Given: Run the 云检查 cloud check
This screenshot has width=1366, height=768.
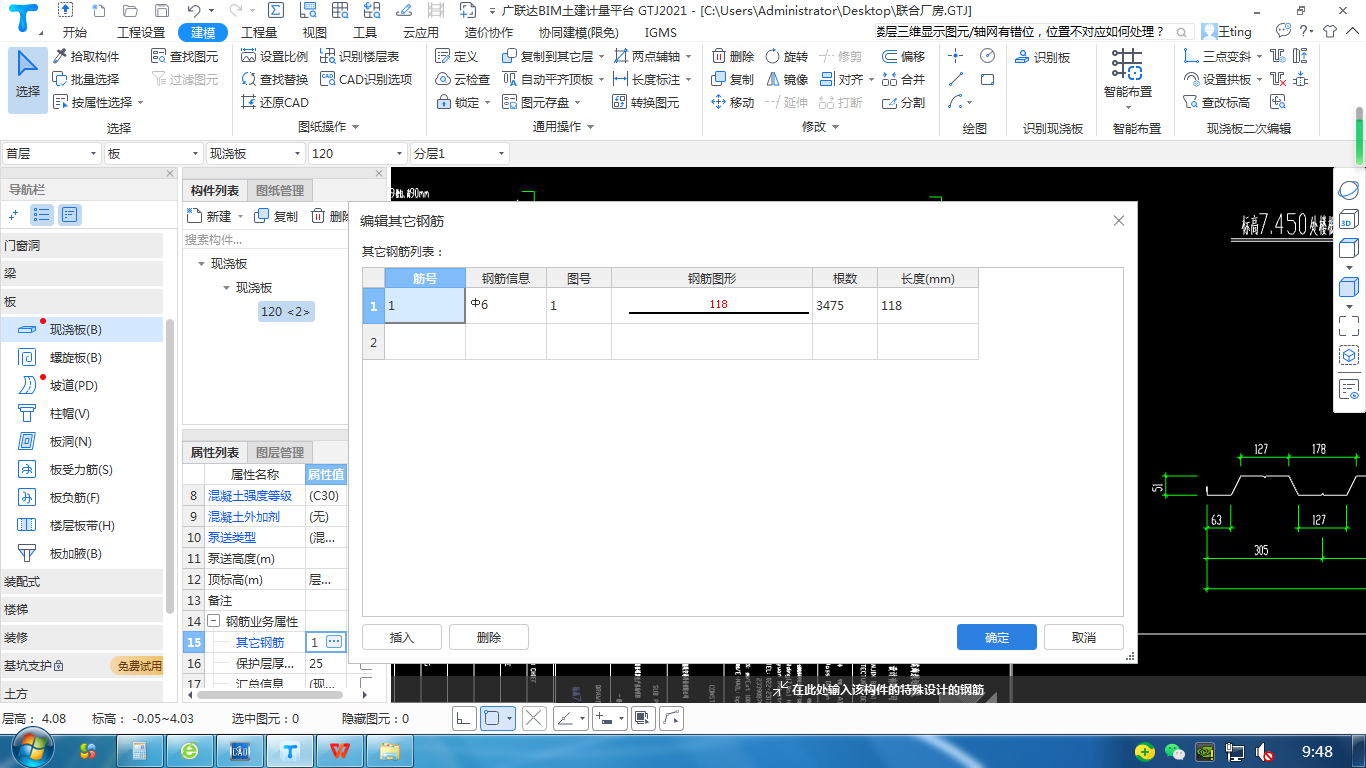Looking at the screenshot, I should [463, 79].
